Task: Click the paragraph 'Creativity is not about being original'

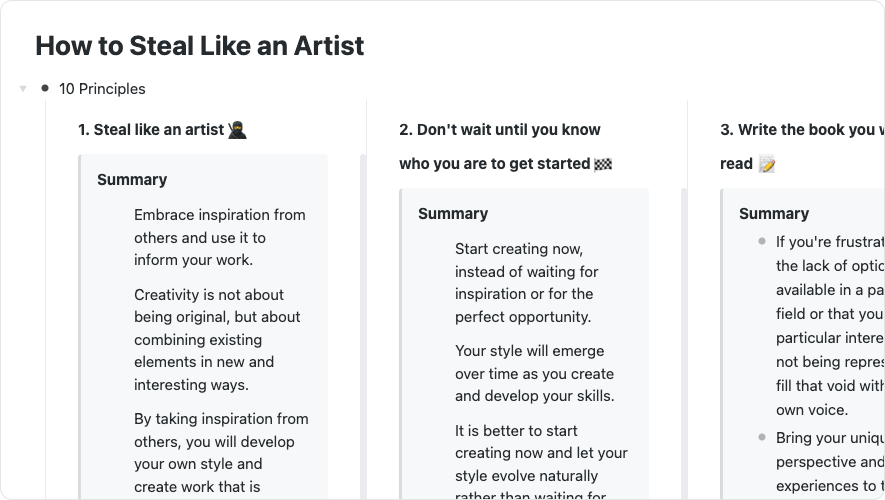Action: coord(209,339)
